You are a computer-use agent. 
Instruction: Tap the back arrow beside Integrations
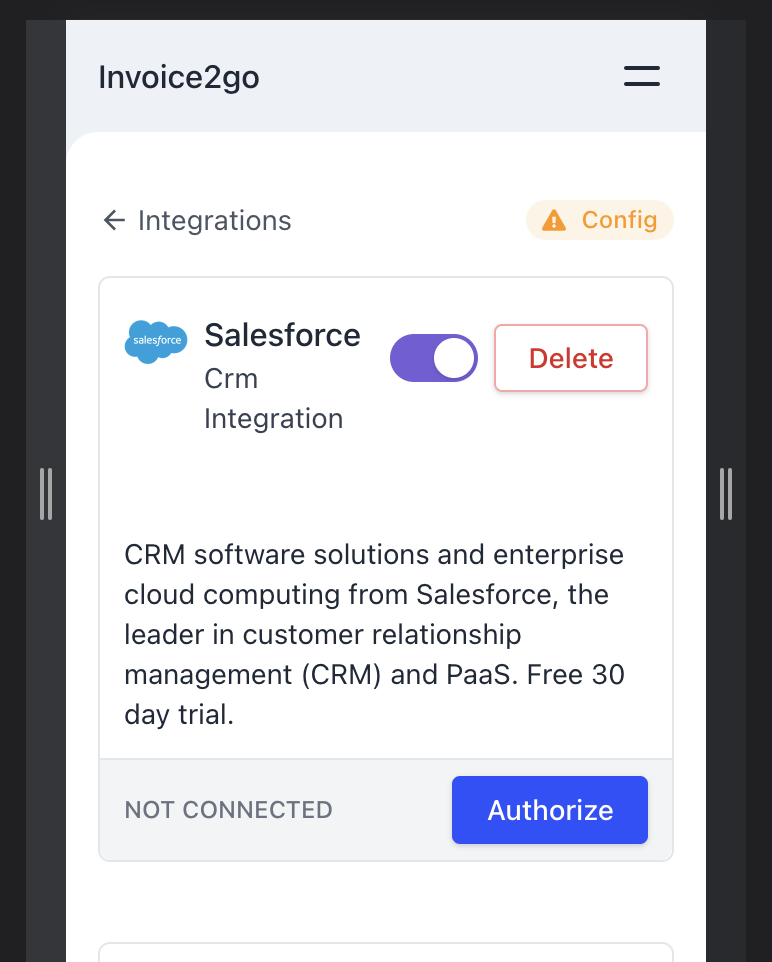113,220
